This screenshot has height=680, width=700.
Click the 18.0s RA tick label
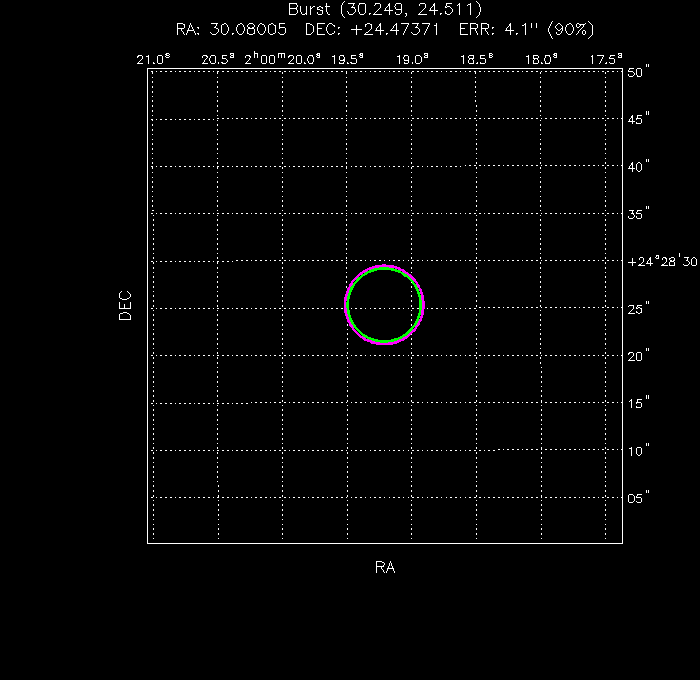(x=541, y=59)
